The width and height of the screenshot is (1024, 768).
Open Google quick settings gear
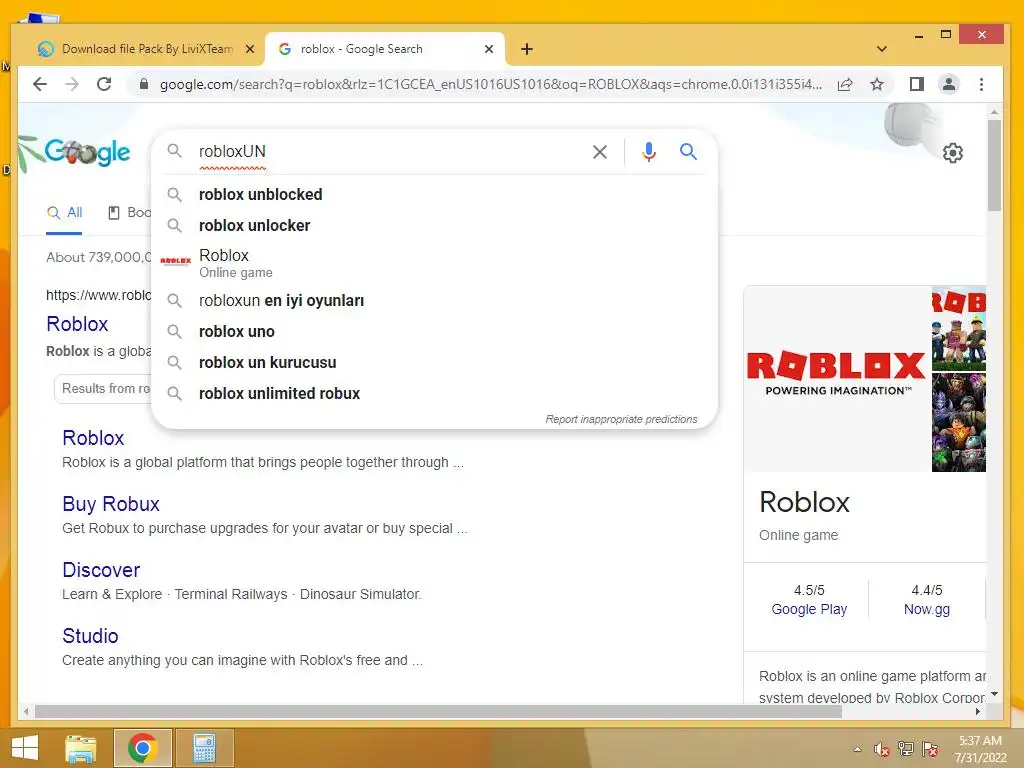[953, 153]
